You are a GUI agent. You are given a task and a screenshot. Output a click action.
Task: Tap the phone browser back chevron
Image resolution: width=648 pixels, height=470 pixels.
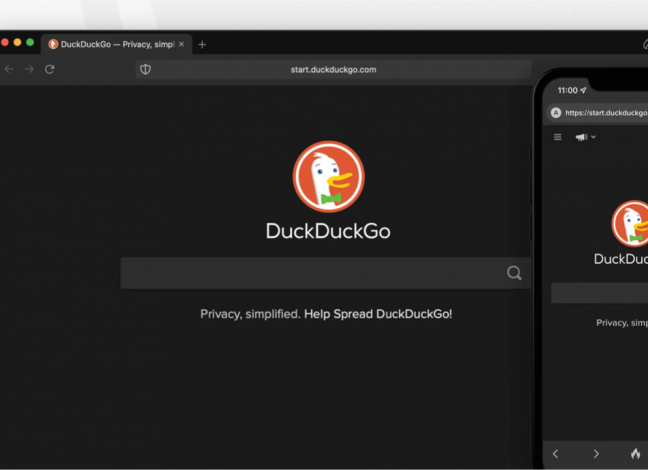tap(555, 454)
